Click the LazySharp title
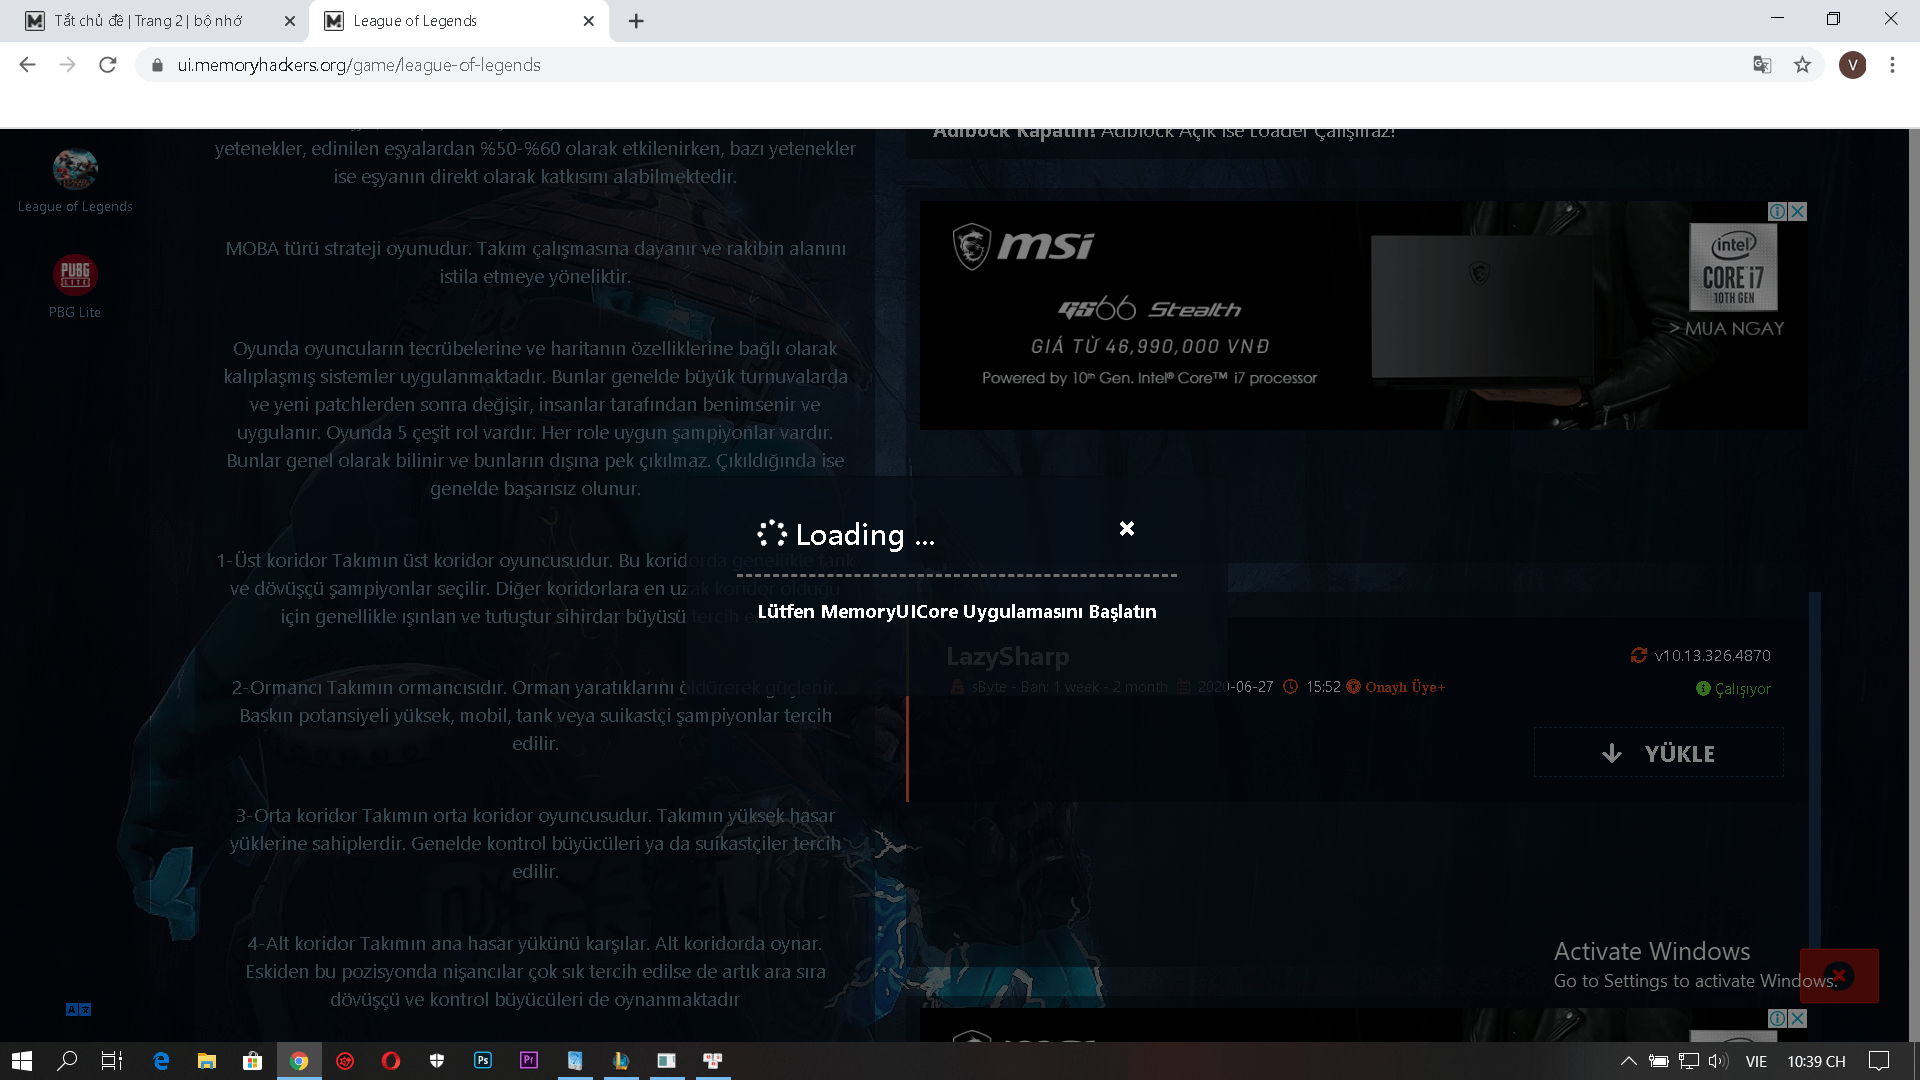The image size is (1920, 1080). click(x=1007, y=656)
